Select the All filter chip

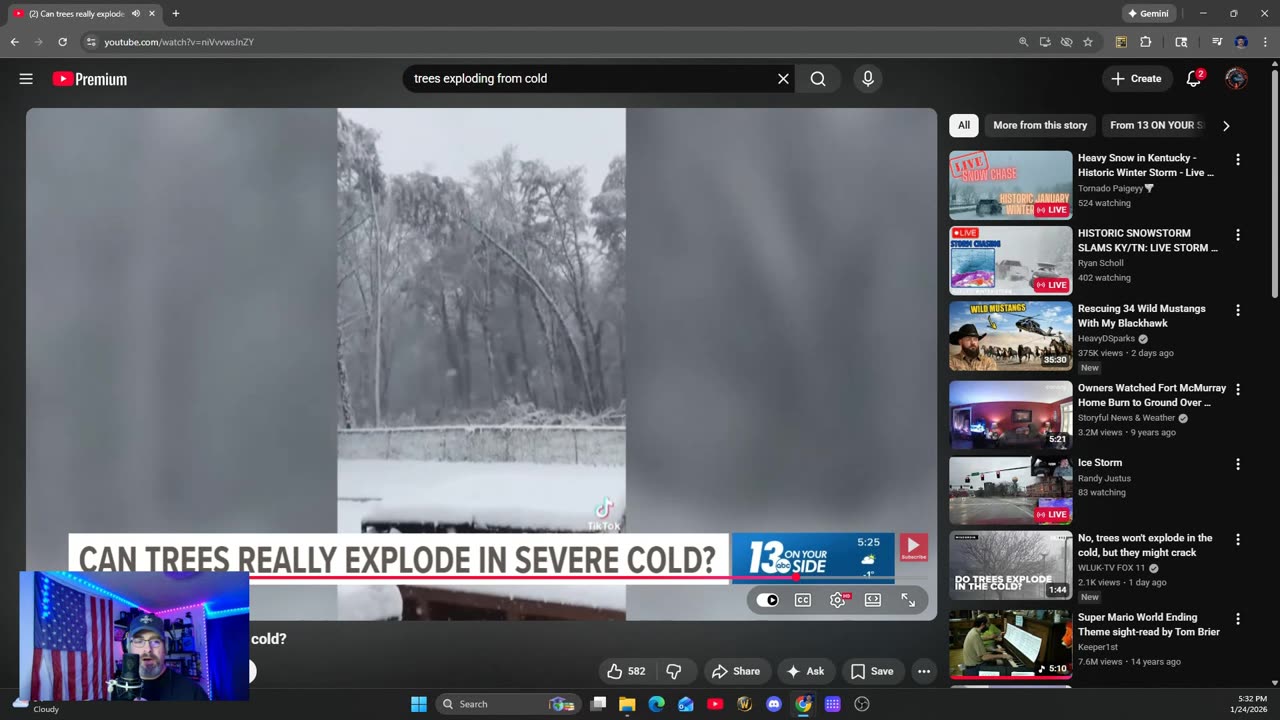[x=964, y=125]
